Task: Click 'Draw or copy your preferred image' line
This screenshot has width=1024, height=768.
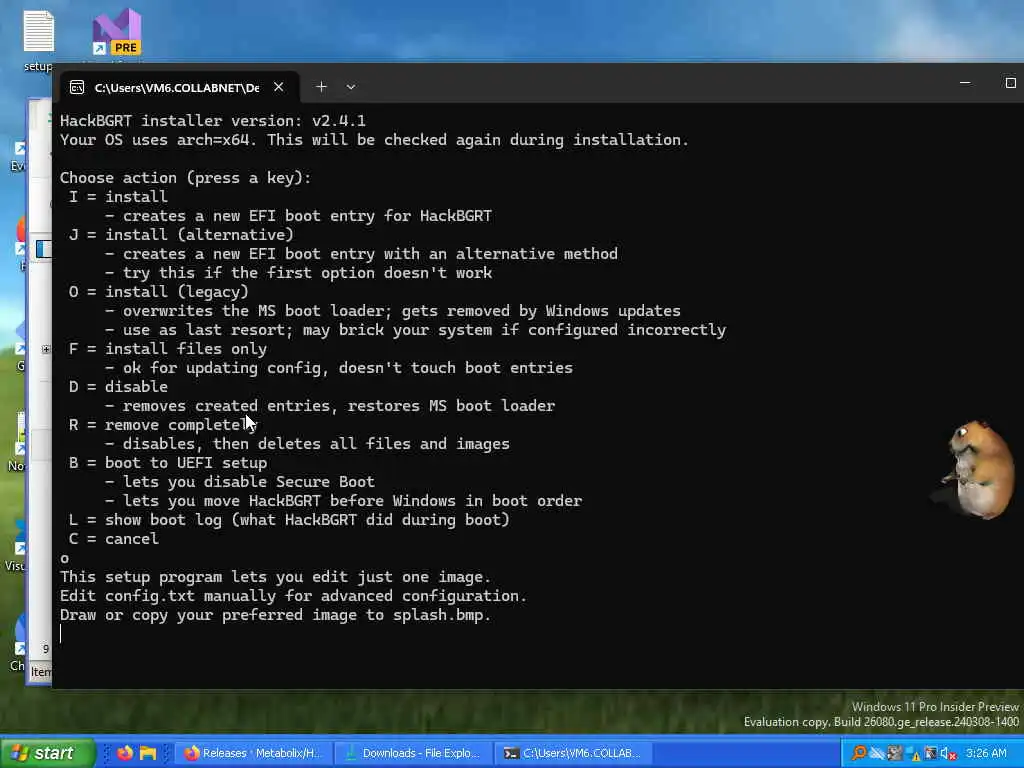Action: 275,615
